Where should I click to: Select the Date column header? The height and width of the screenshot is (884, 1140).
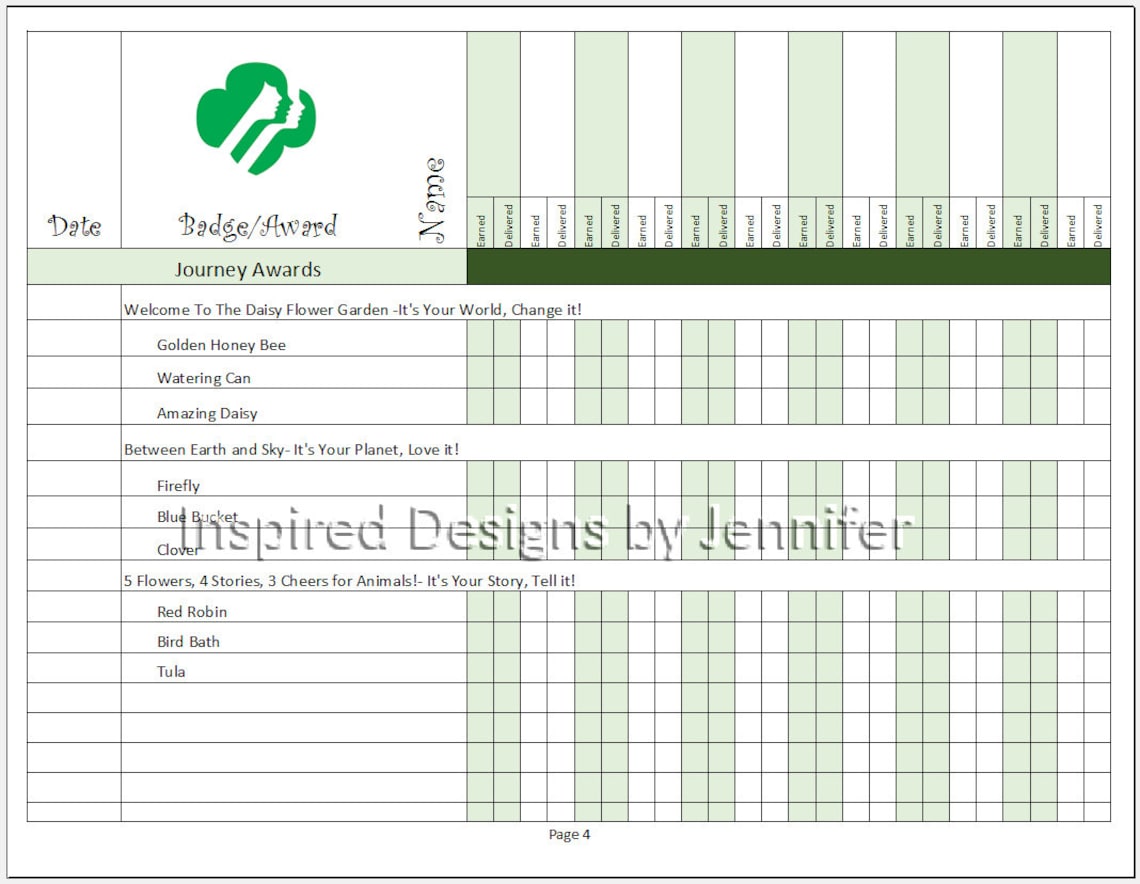(x=73, y=227)
